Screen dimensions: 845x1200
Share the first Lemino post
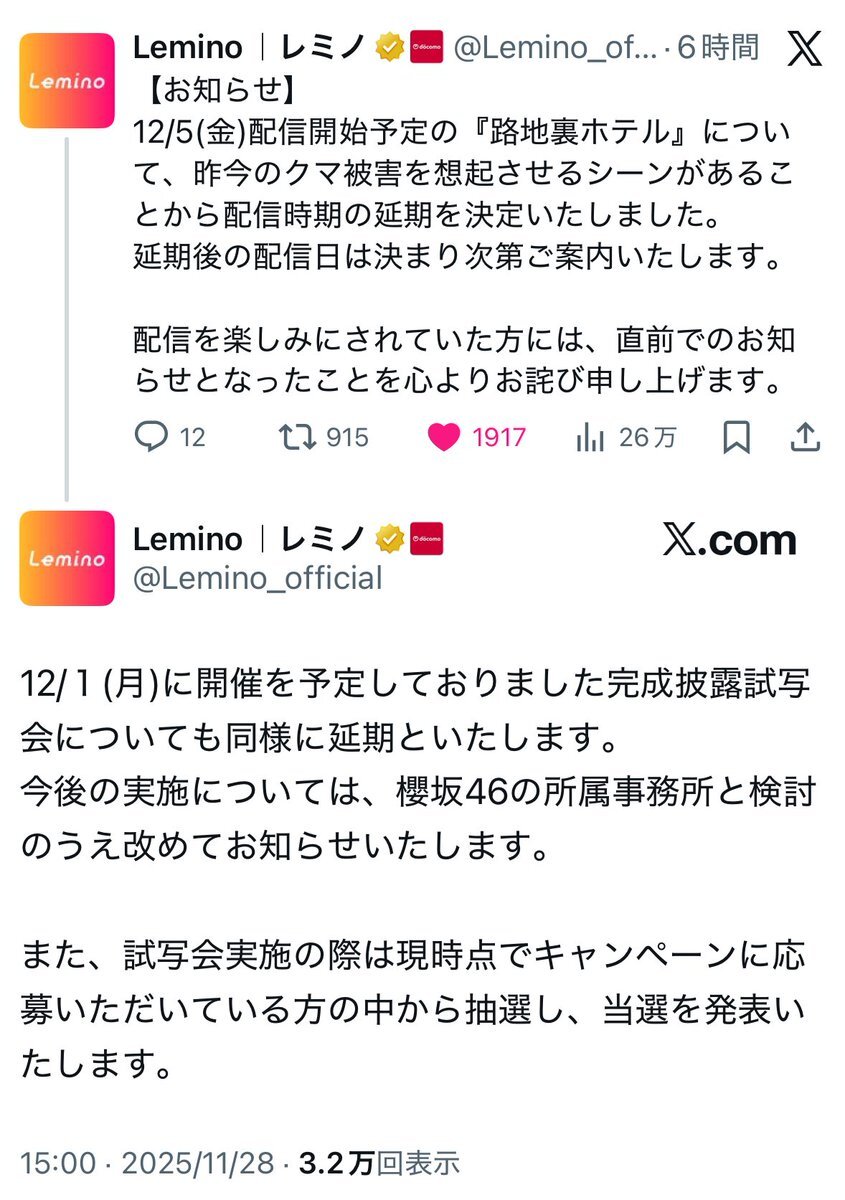click(805, 437)
